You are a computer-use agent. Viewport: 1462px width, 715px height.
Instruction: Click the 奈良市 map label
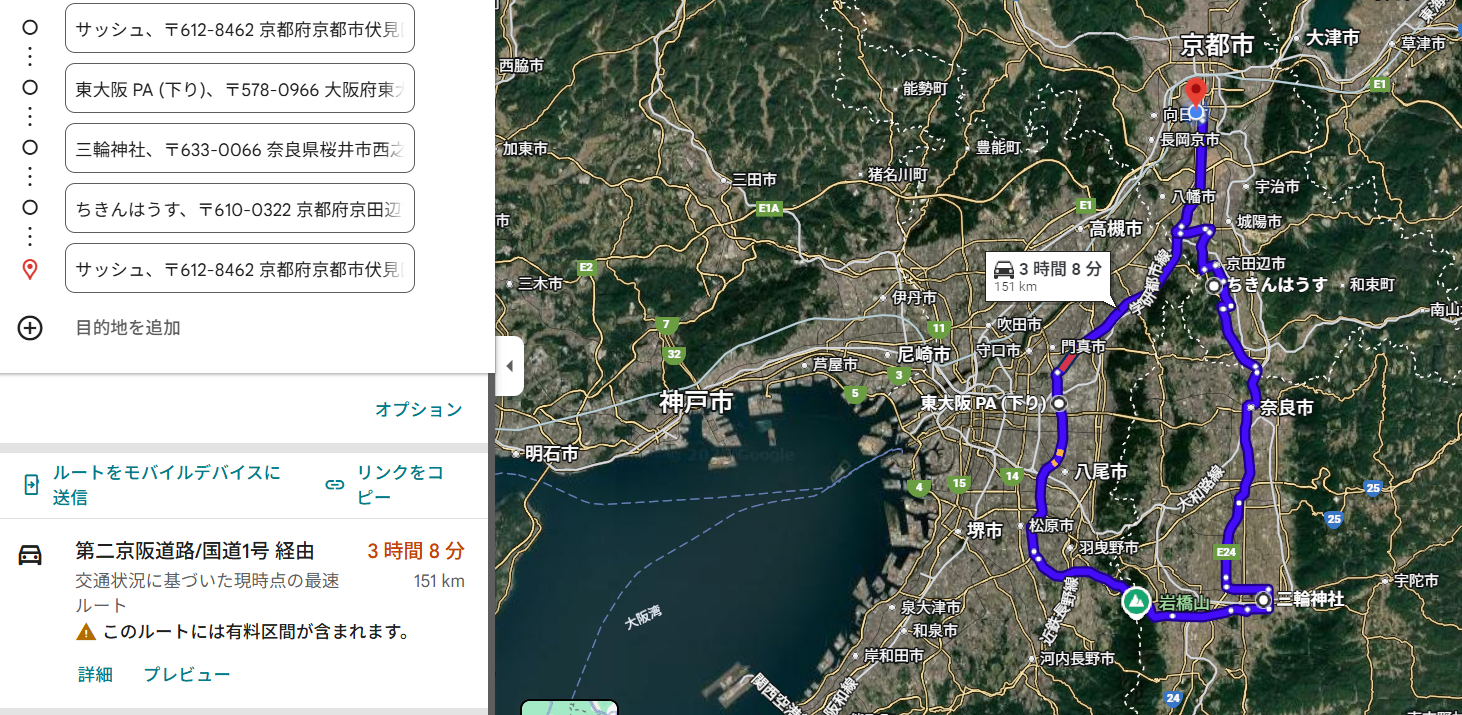point(1286,408)
